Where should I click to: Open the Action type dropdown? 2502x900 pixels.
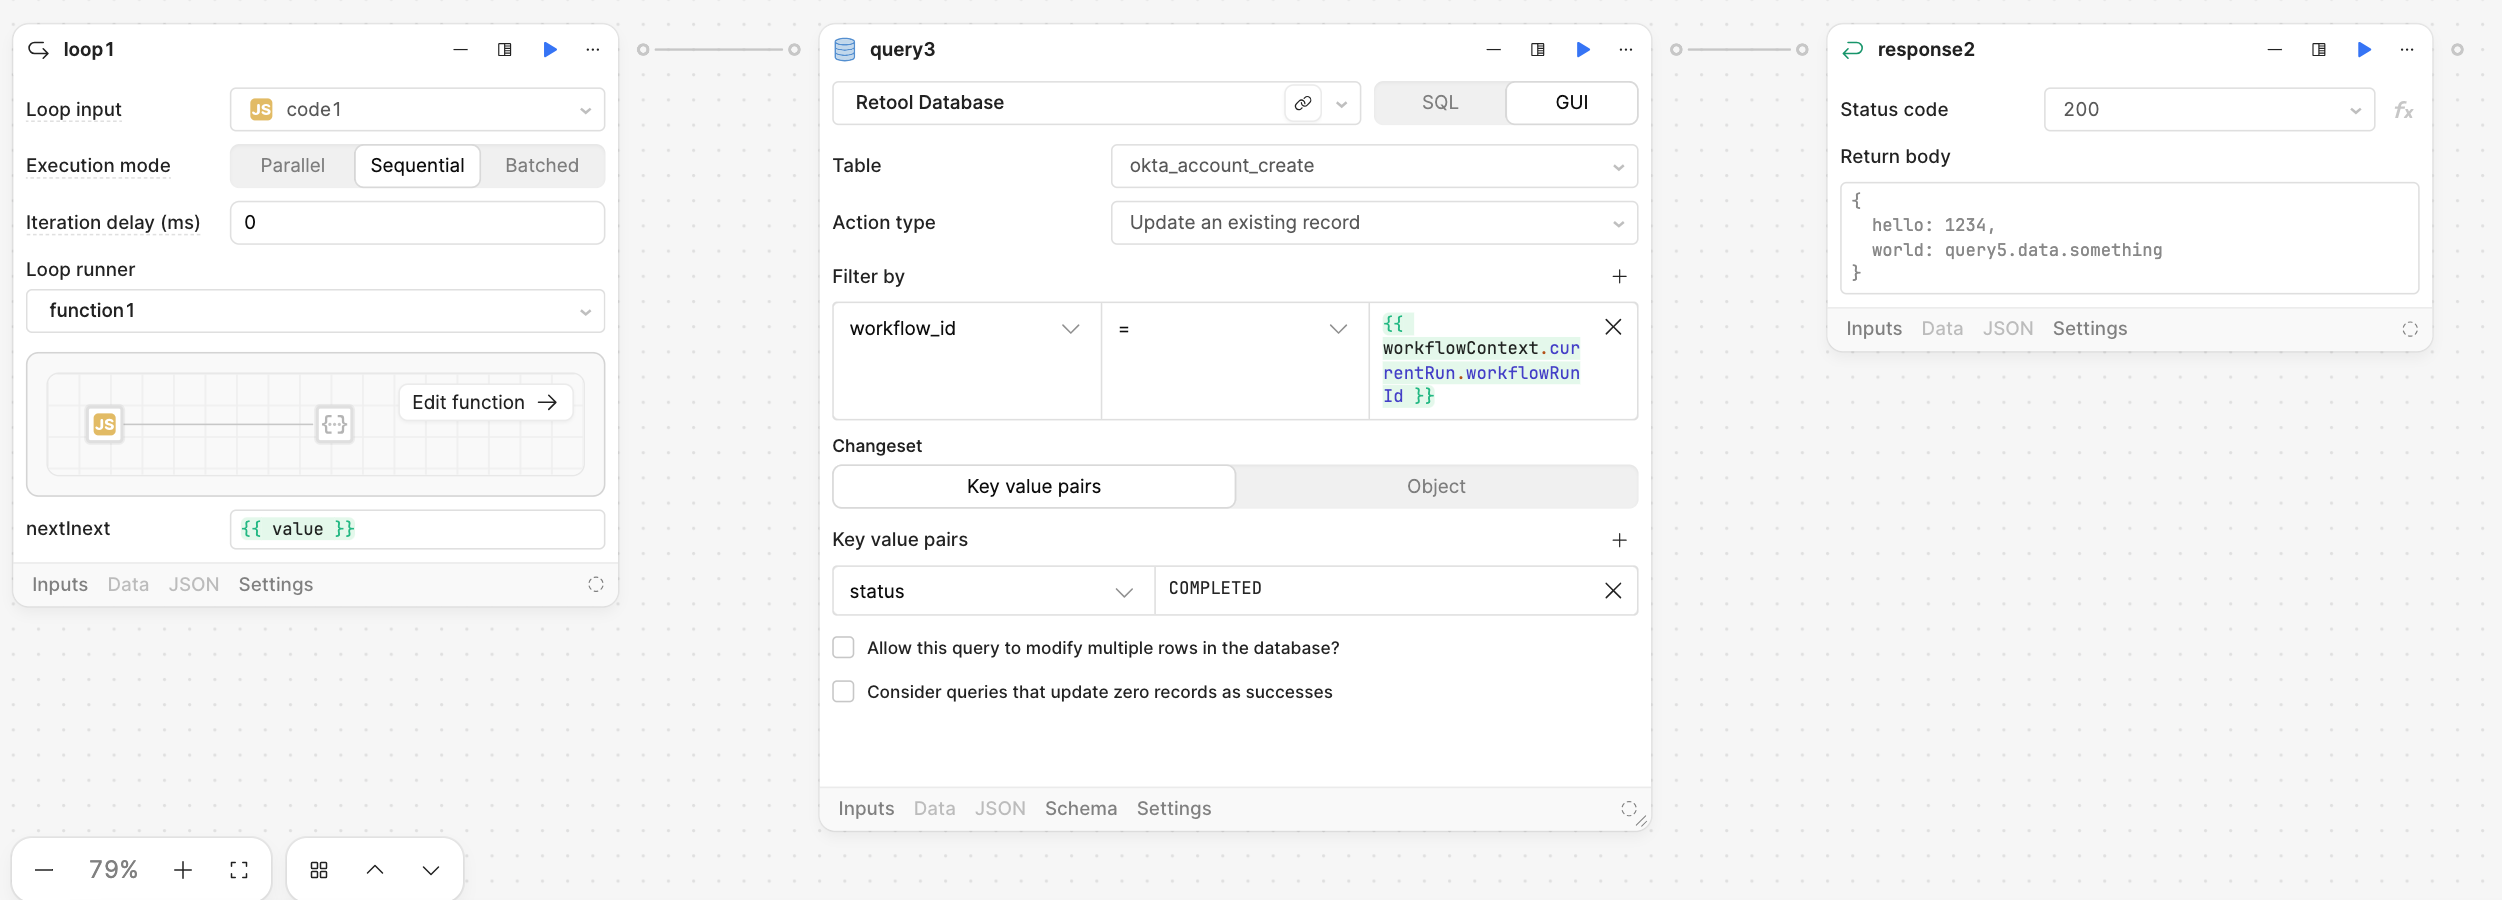(x=1373, y=223)
